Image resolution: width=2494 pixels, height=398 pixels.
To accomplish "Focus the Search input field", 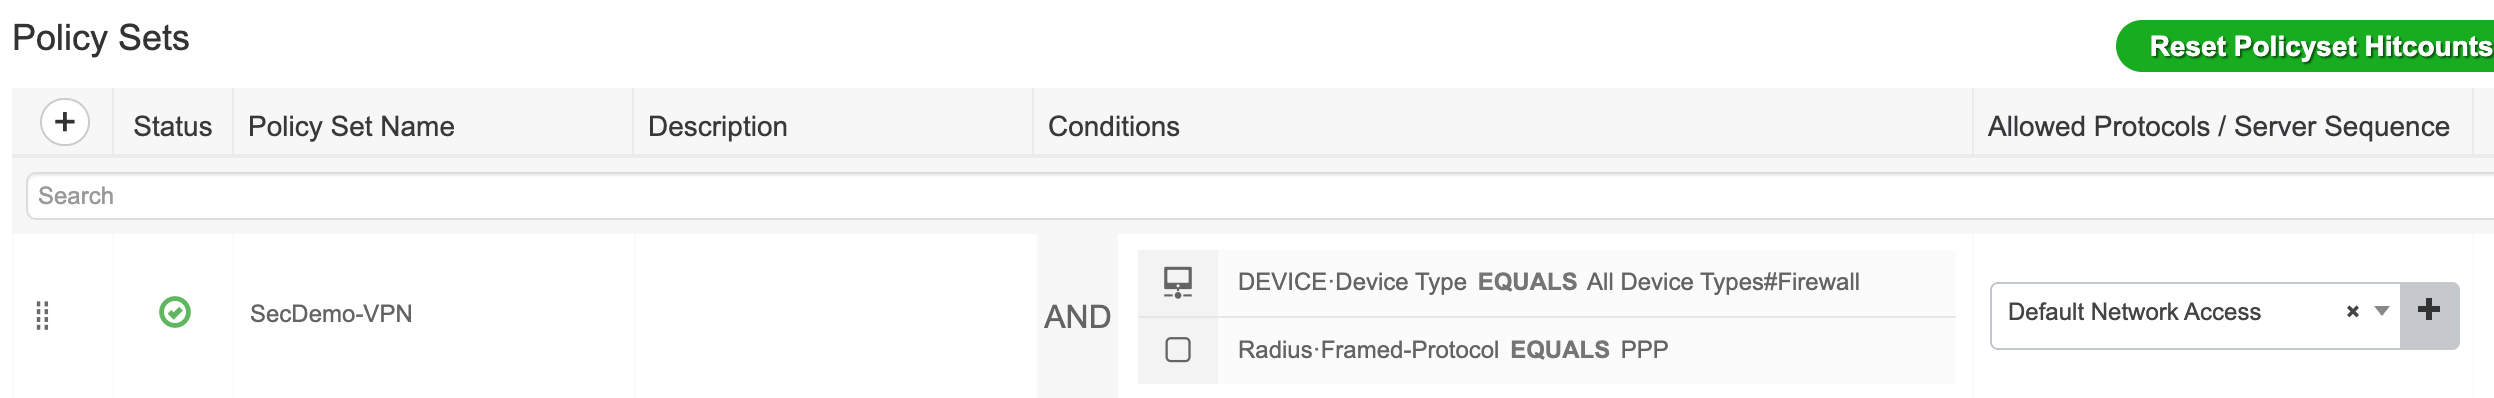I will [x=1260, y=196].
